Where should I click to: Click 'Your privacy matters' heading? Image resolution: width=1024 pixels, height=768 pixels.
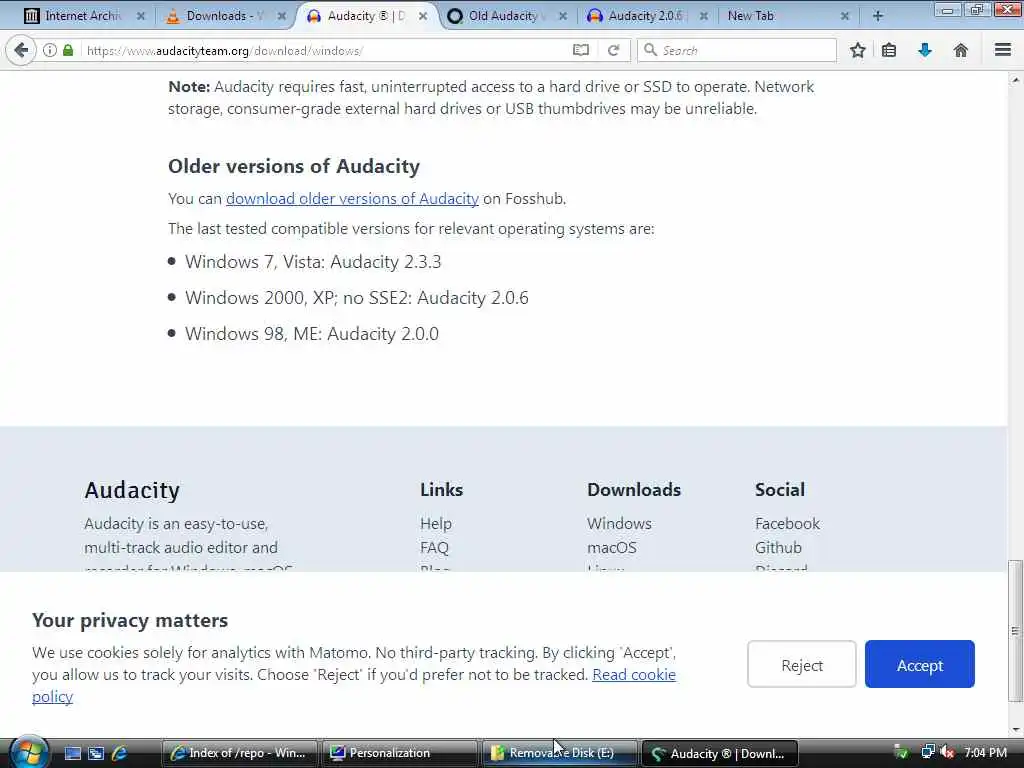pos(130,620)
